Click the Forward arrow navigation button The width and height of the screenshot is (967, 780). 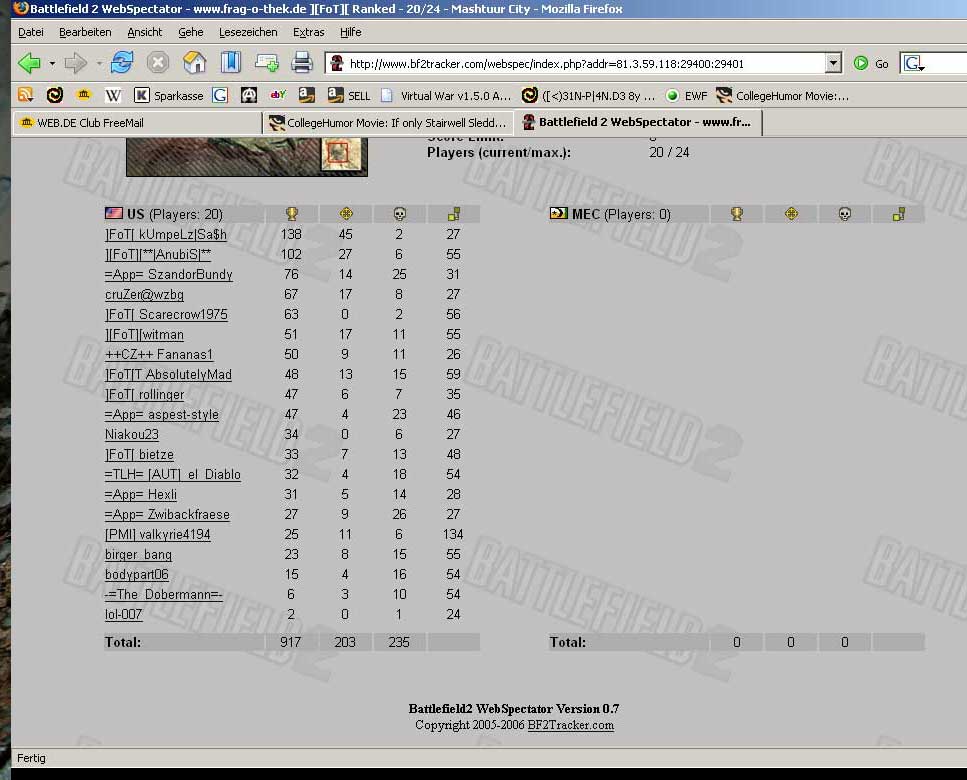(x=75, y=63)
